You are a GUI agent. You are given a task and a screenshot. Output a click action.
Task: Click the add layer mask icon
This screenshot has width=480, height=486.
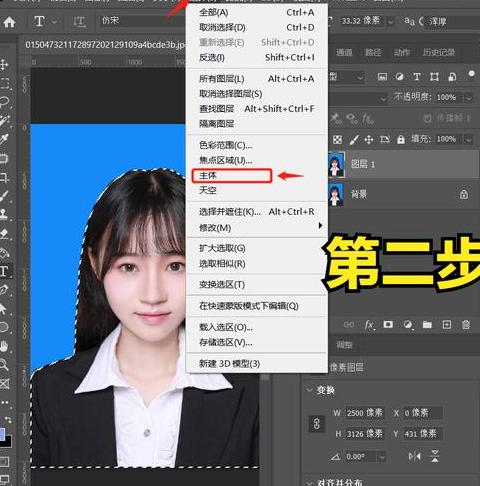388,324
